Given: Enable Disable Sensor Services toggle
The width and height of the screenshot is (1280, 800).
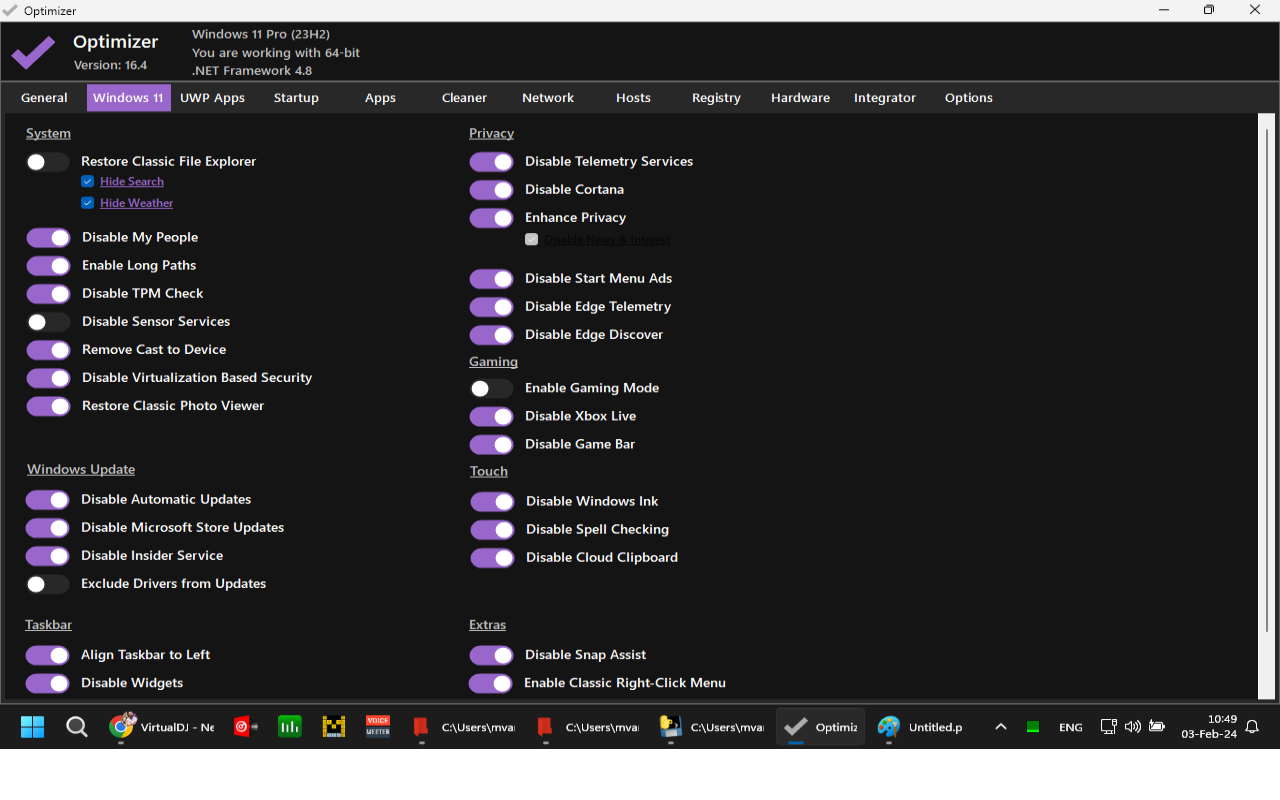Looking at the screenshot, I should (x=48, y=322).
